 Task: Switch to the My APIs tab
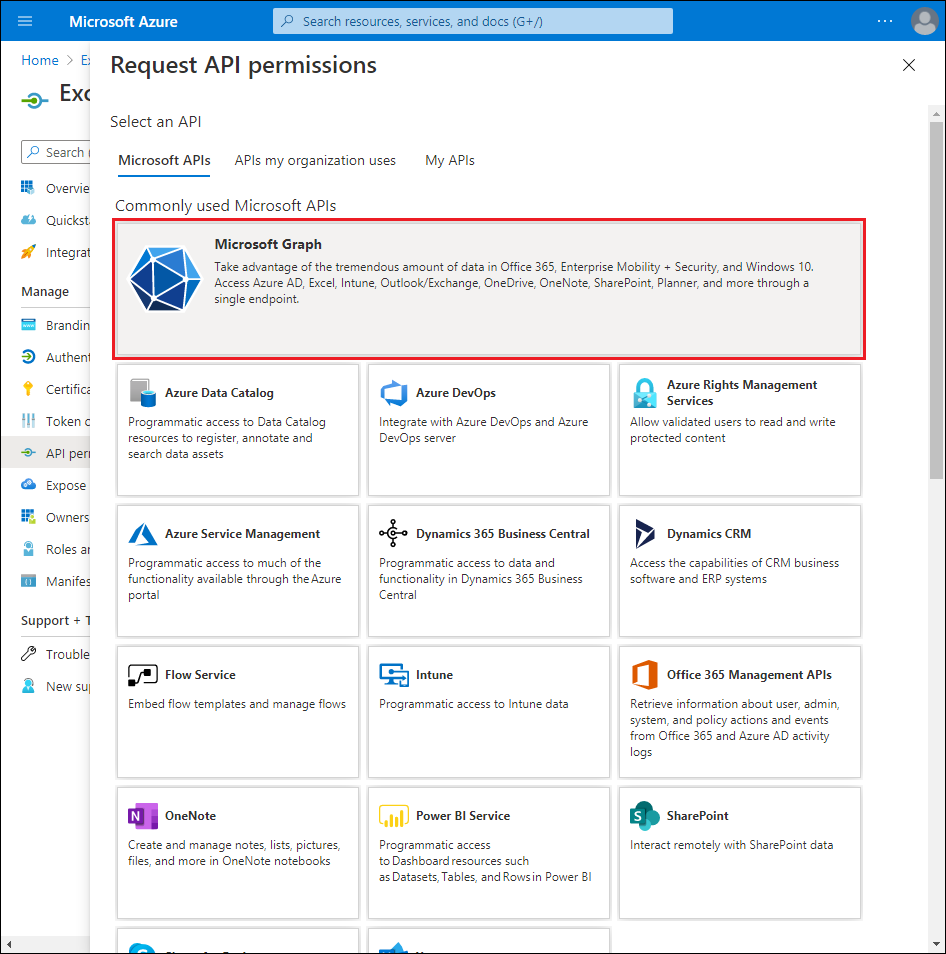(x=449, y=160)
